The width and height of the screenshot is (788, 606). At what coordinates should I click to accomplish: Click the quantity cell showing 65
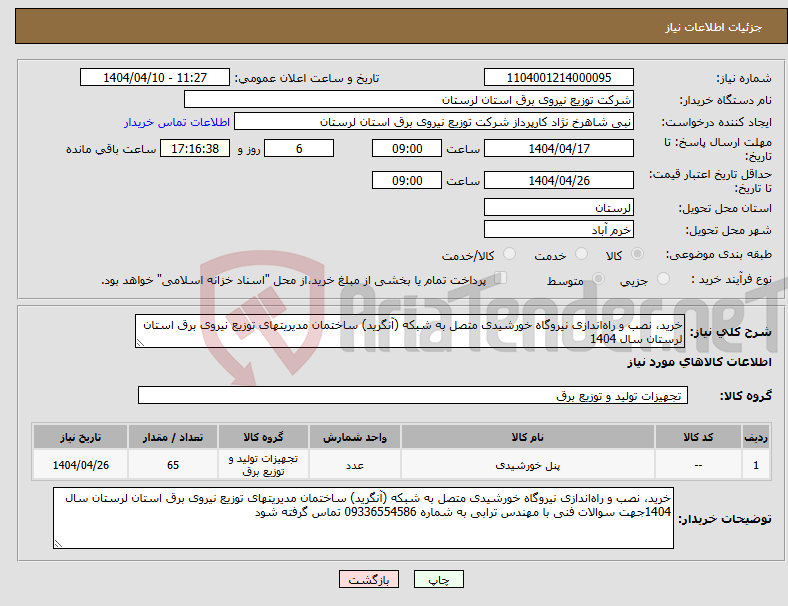172,465
